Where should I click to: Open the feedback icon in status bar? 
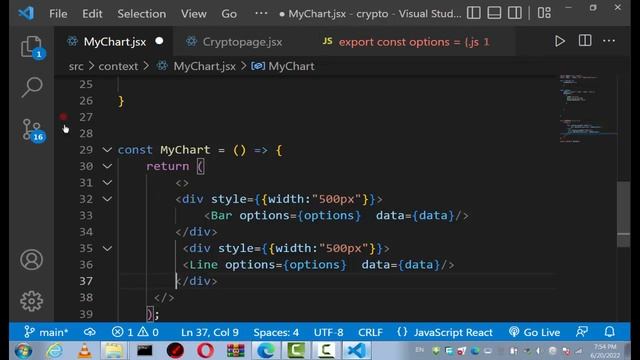pos(582,332)
